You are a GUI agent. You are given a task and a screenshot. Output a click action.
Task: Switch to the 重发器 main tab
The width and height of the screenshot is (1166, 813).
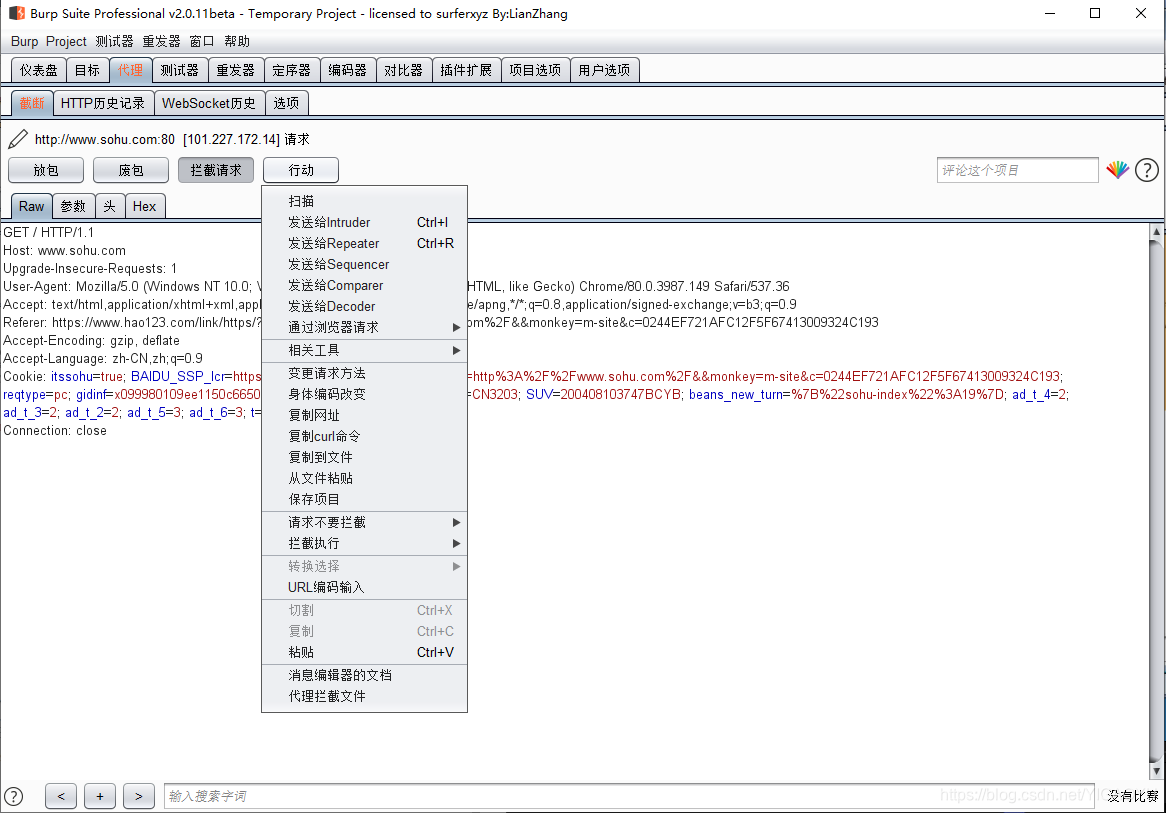pos(236,70)
